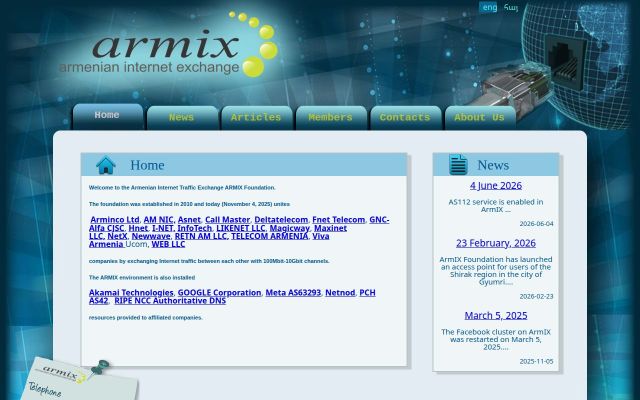Image resolution: width=640 pixels, height=400 pixels.
Task: Open the 23 February, 2026 news item
Action: coord(496,243)
